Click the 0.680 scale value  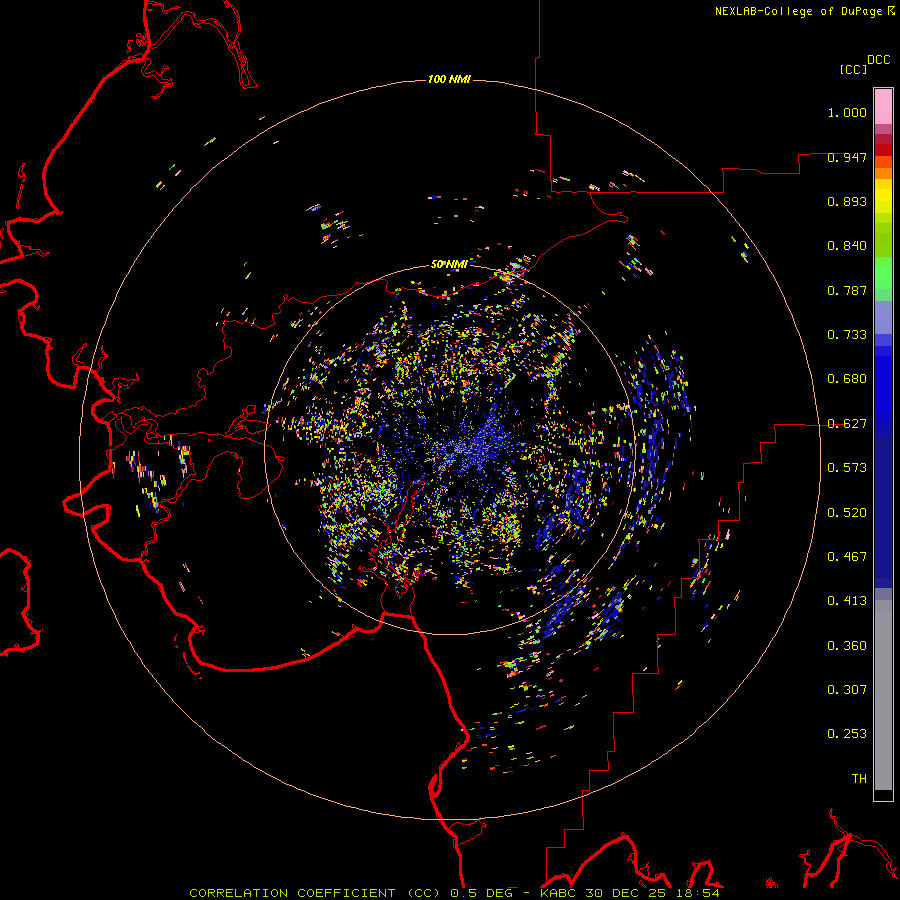(847, 379)
